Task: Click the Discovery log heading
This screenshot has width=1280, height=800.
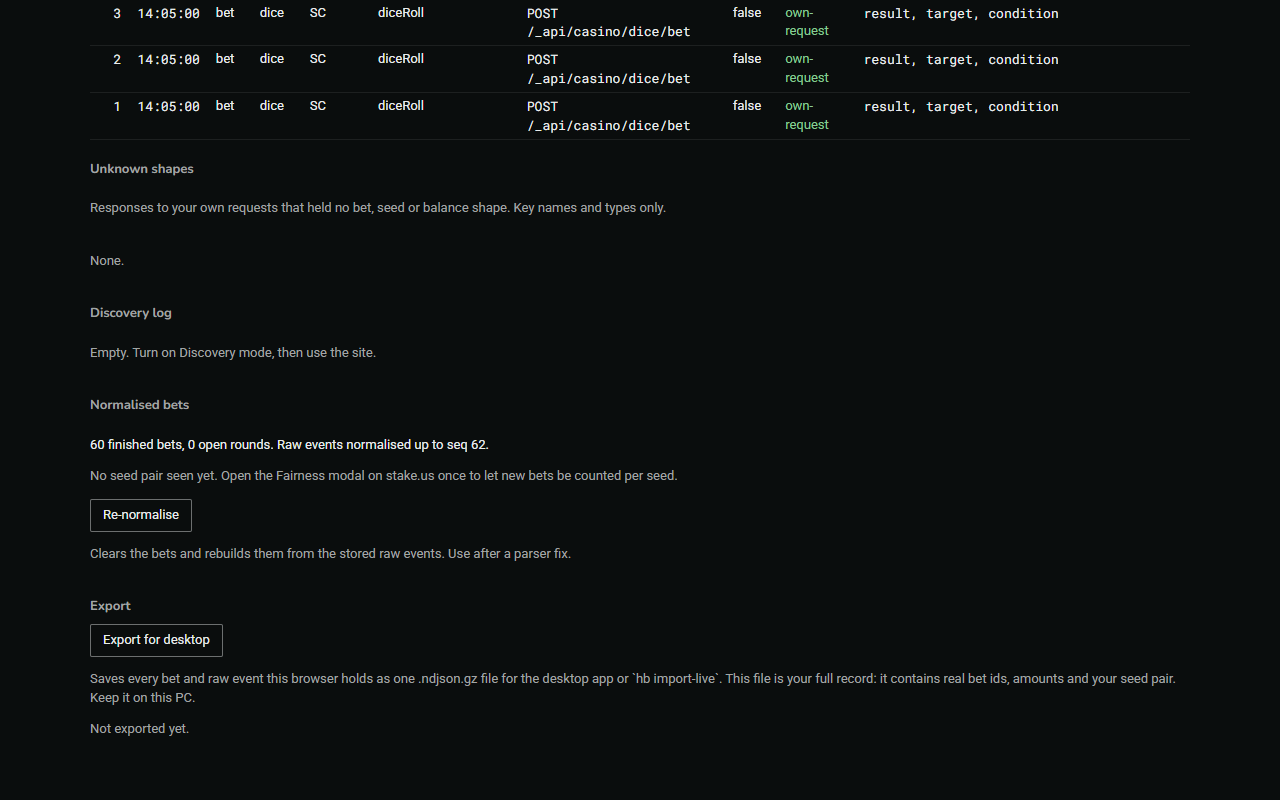Action: (x=131, y=313)
